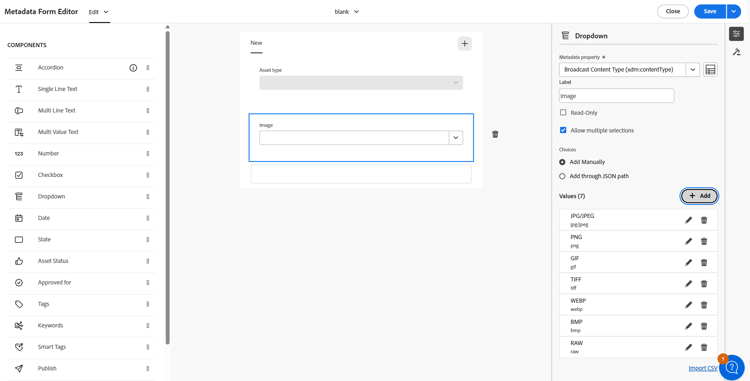The image size is (750, 381).
Task: Edit the GIF value
Action: [x=688, y=262]
